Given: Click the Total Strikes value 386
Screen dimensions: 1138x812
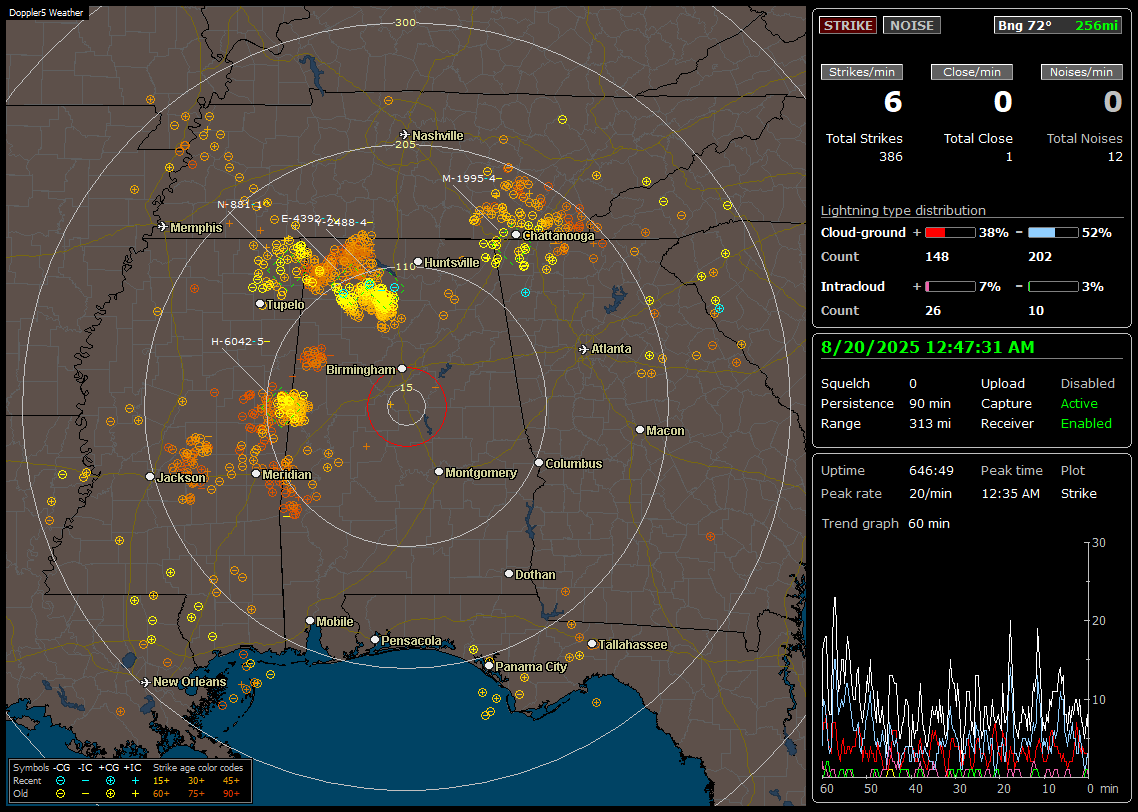Looking at the screenshot, I should (x=891, y=157).
